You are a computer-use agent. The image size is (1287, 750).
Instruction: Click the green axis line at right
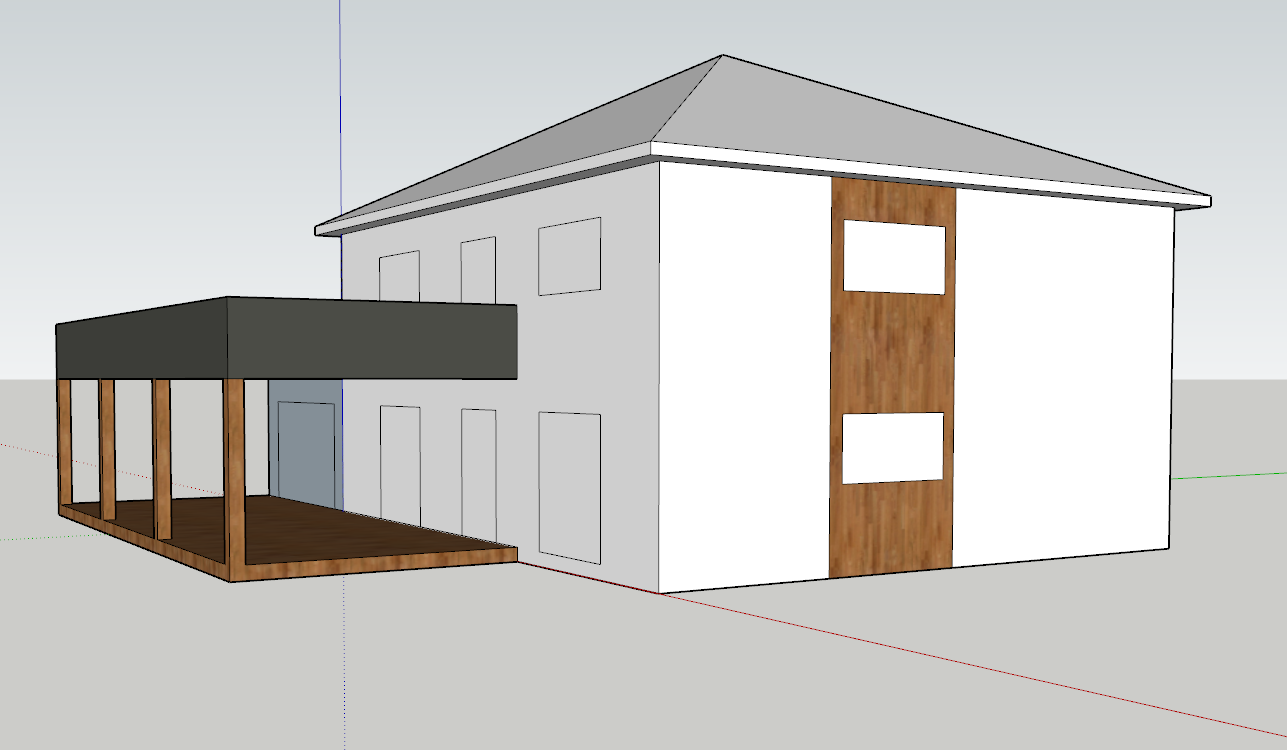1230,475
